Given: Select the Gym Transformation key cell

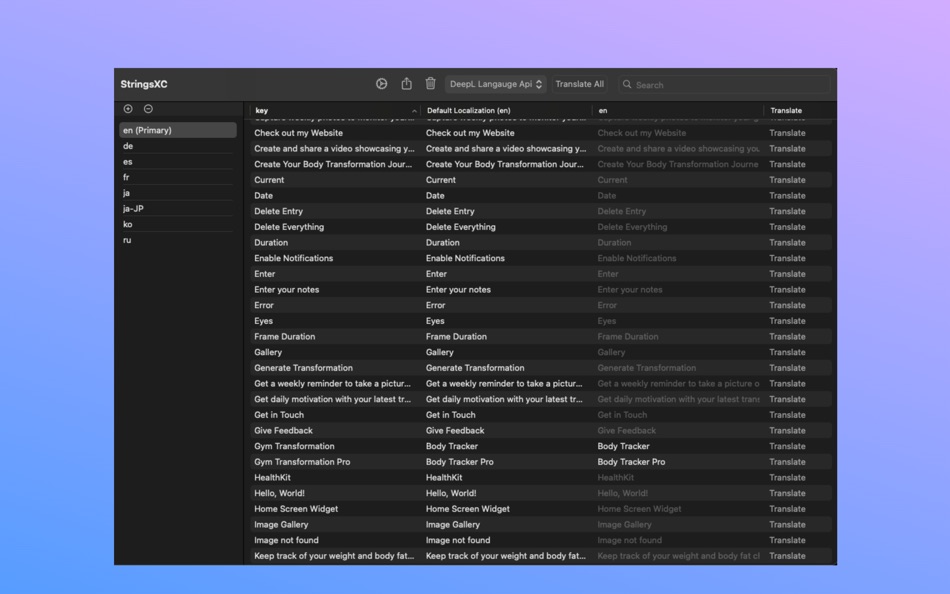Looking at the screenshot, I should click(x=294, y=446).
